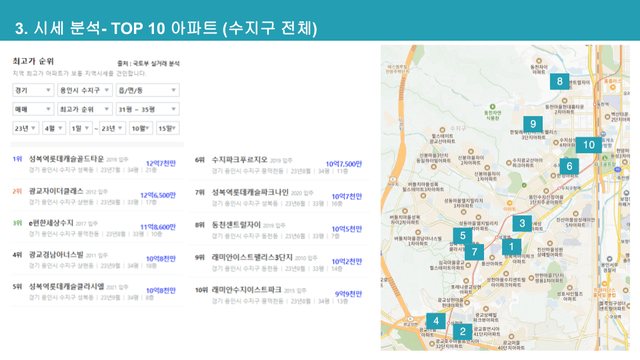This screenshot has height=360, width=640.
Task: Click the 최고가 순위 heading
Action: 33,61
